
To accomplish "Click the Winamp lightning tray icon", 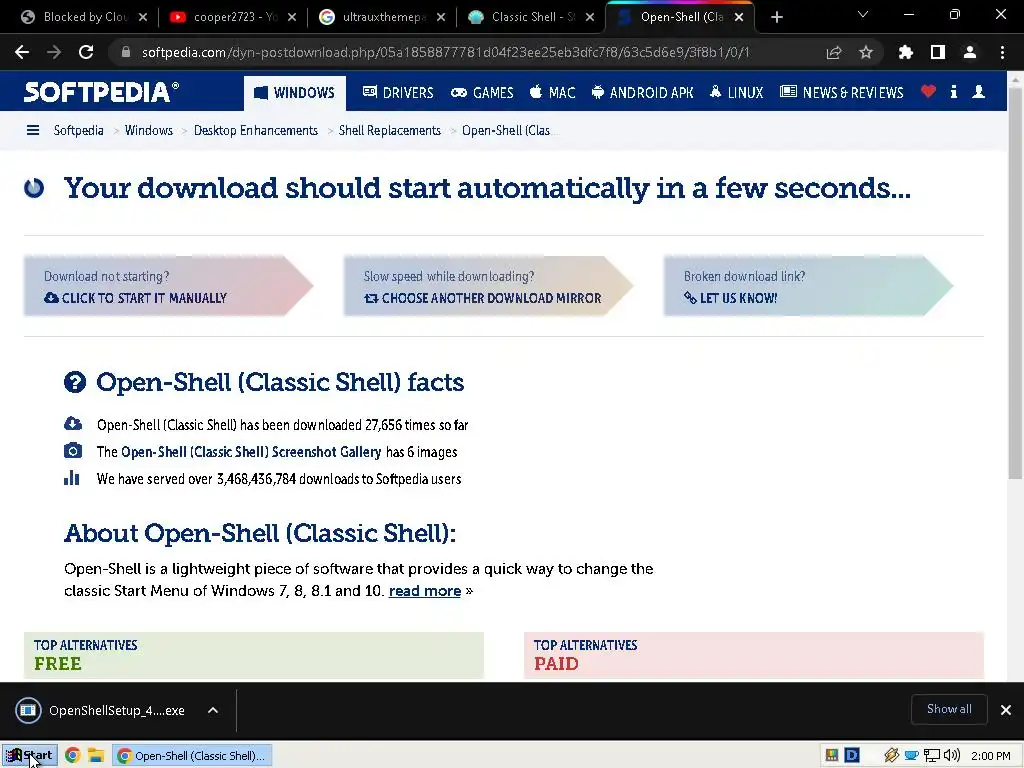I will click(x=891, y=756).
